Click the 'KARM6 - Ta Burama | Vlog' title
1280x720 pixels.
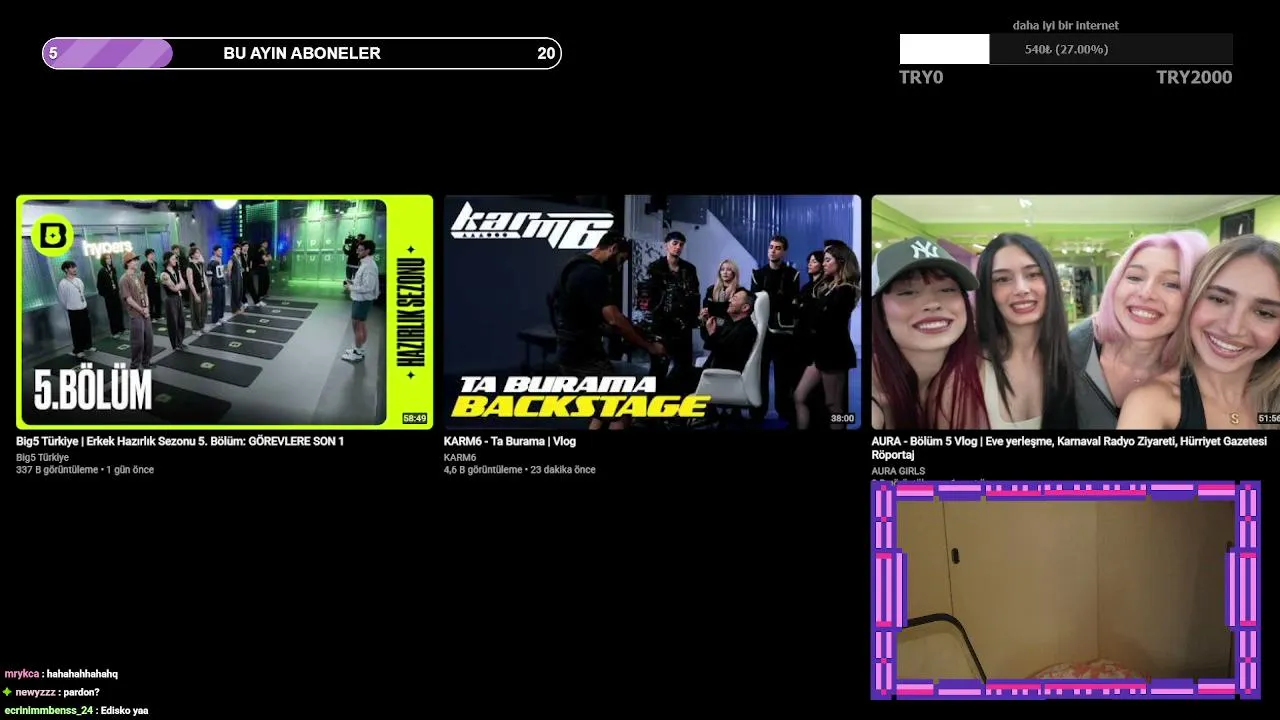(x=510, y=441)
